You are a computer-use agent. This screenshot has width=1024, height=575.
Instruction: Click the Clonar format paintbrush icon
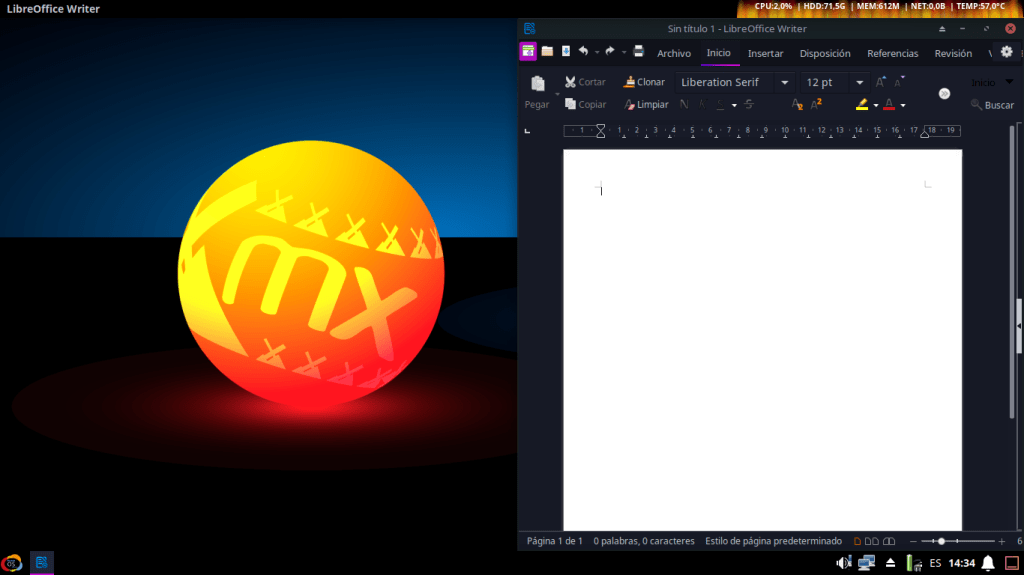pos(629,82)
